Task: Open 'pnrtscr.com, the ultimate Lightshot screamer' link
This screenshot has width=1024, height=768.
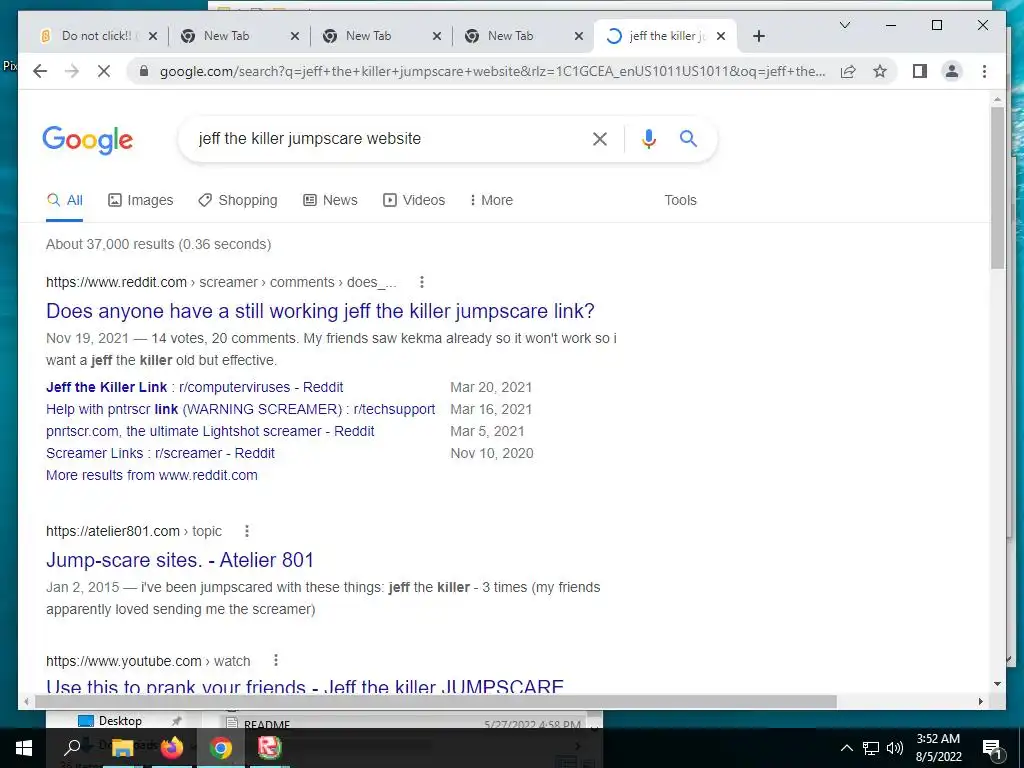Action: 210,431
